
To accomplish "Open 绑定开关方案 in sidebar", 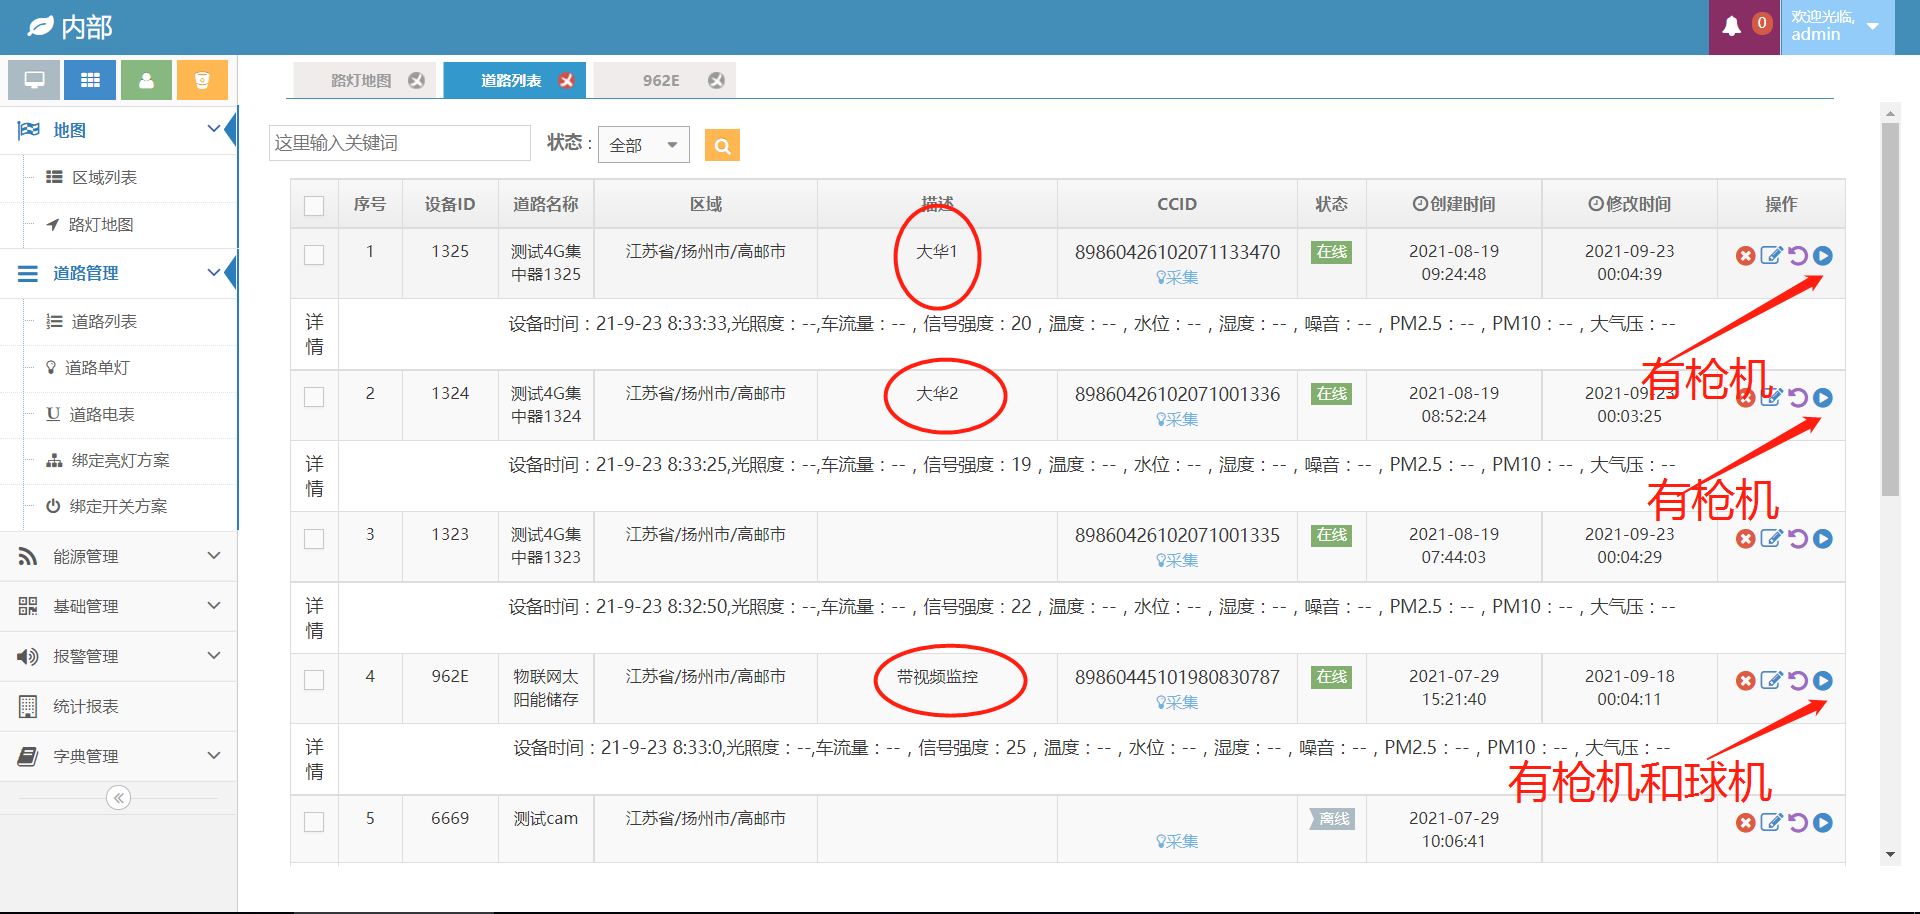I will tap(118, 506).
